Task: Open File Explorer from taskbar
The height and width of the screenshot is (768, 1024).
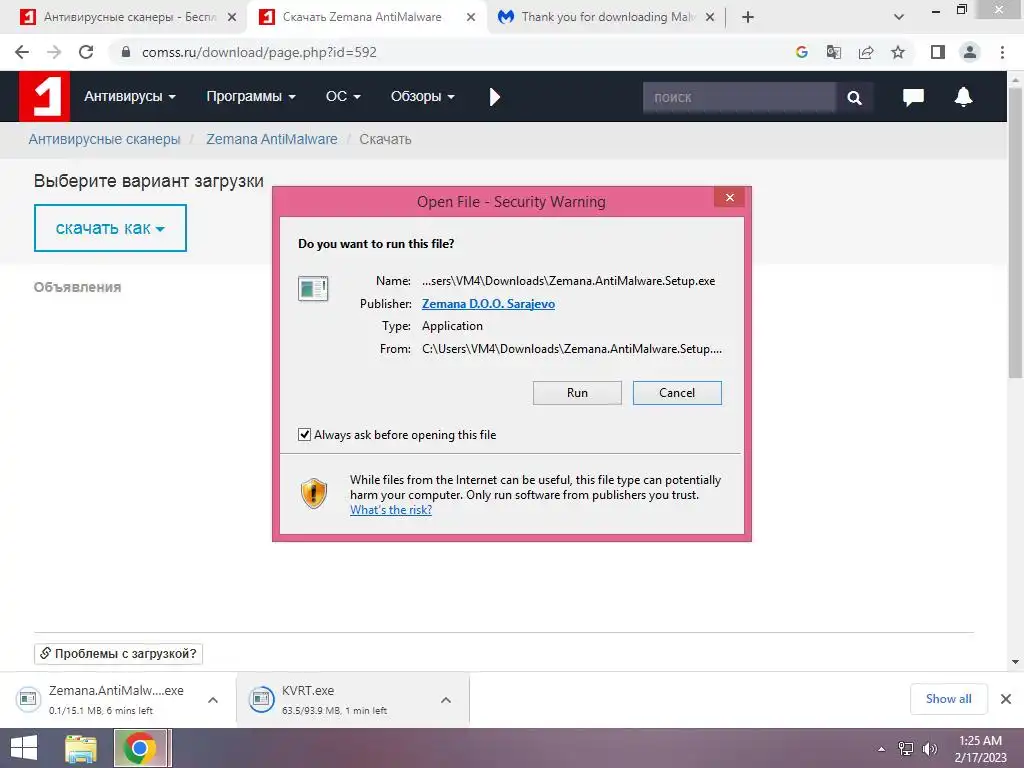Action: (x=81, y=748)
